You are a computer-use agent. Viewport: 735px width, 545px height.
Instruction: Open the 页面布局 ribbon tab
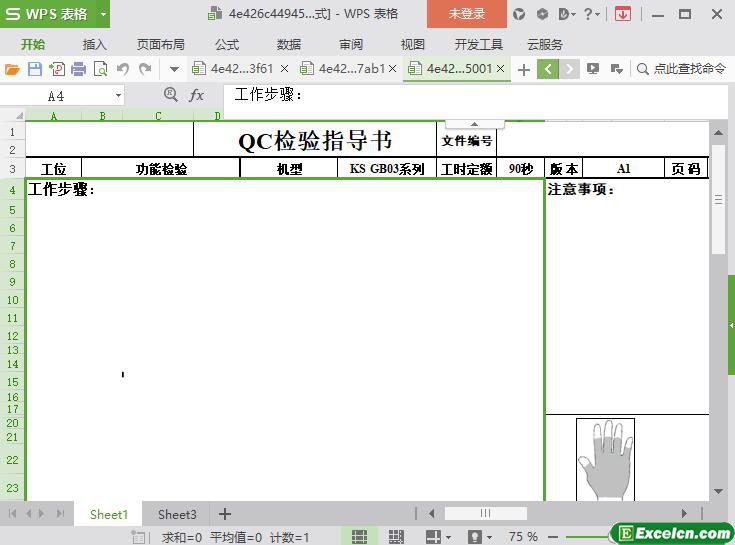click(x=161, y=45)
